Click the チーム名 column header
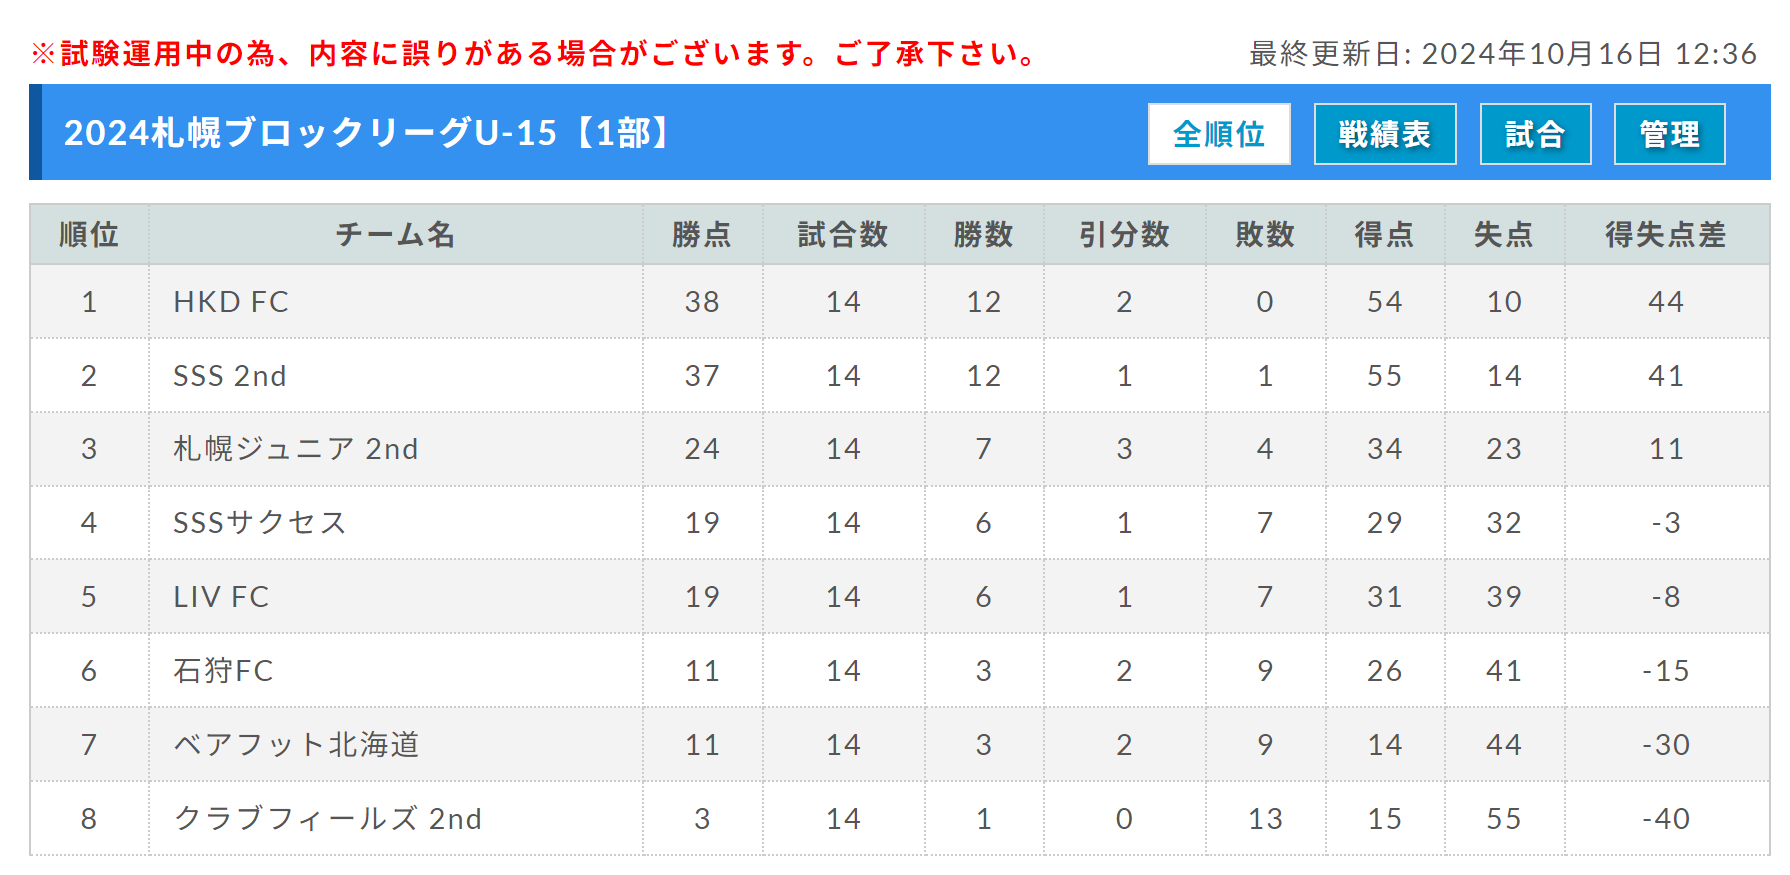The height and width of the screenshot is (875, 1790). 395,235
